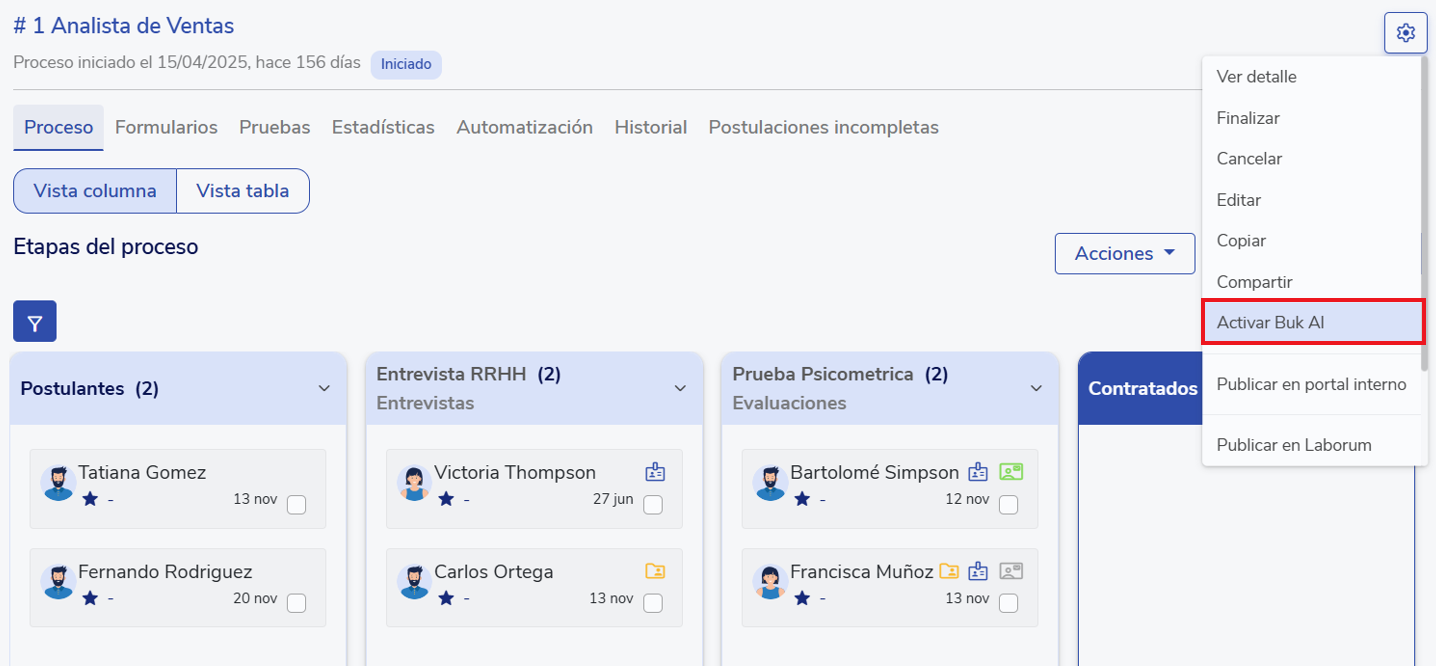This screenshot has width=1436, height=666.
Task: Switch to the Estadísticas tab
Action: click(383, 127)
